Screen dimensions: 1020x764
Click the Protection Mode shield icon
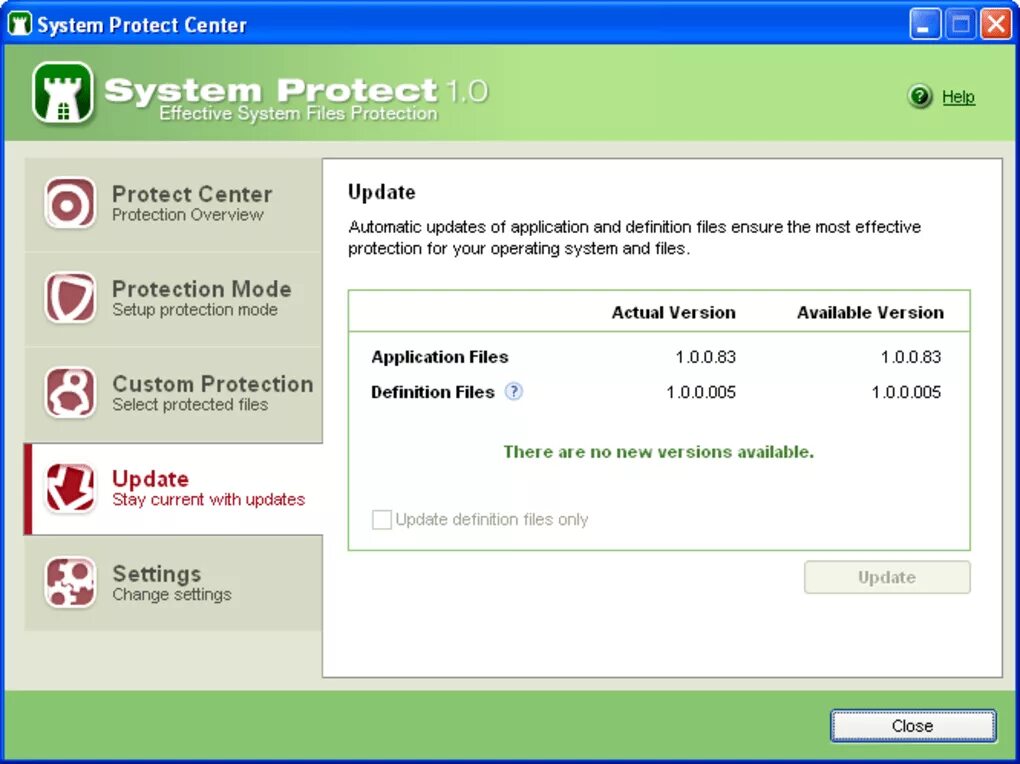[x=70, y=298]
